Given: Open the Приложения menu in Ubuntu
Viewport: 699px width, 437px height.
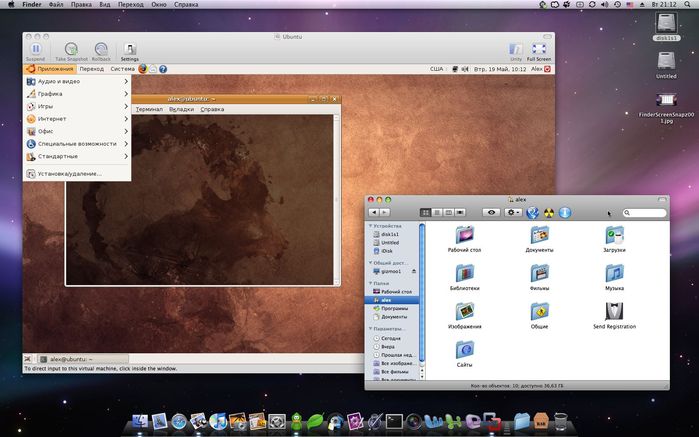Looking at the screenshot, I should 50,69.
